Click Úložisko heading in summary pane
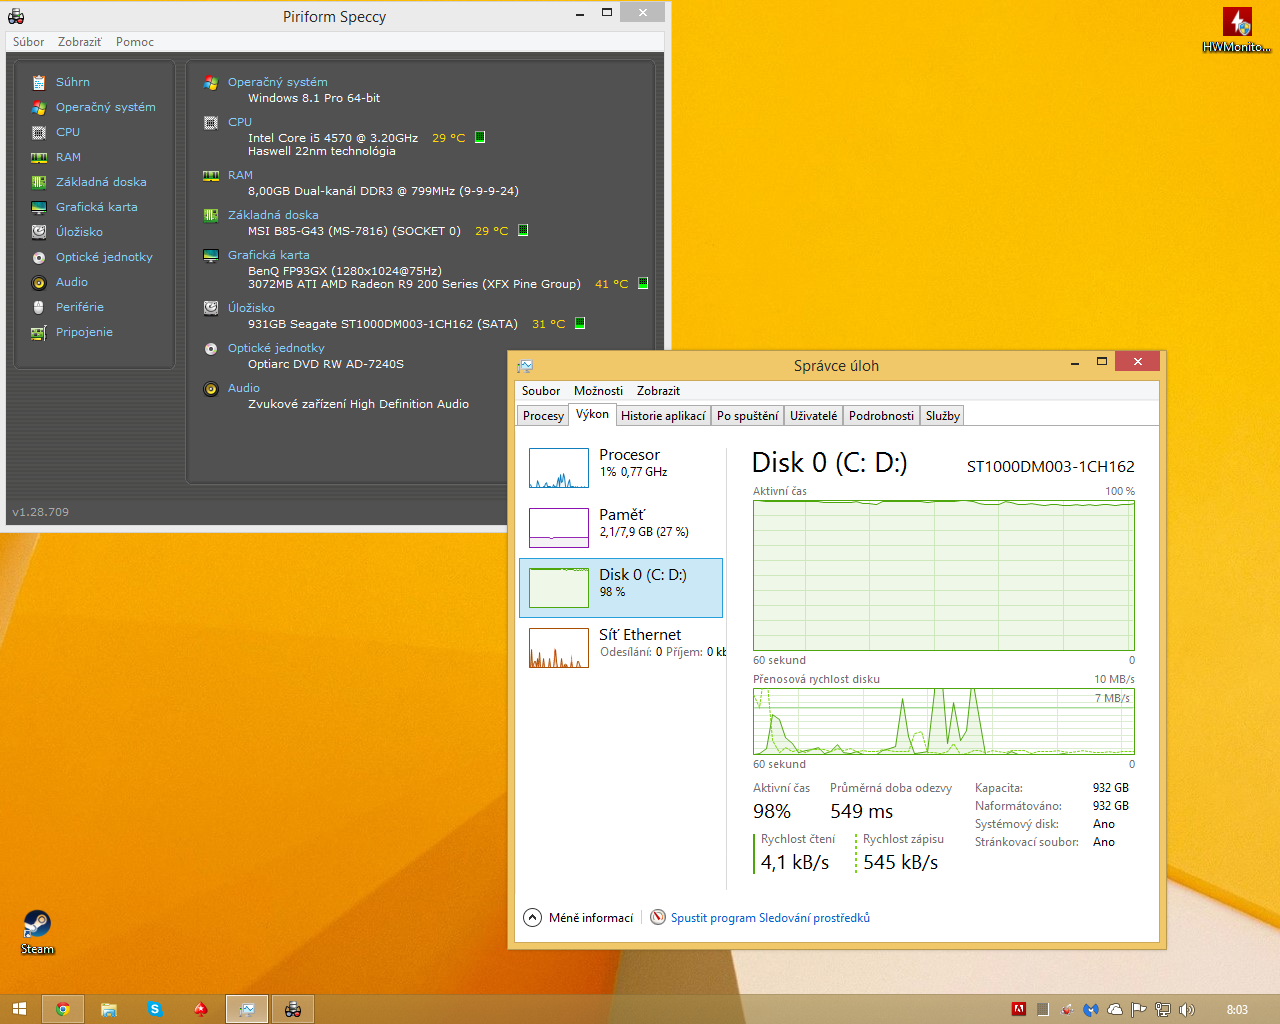Image resolution: width=1280 pixels, height=1024 pixels. tap(251, 308)
